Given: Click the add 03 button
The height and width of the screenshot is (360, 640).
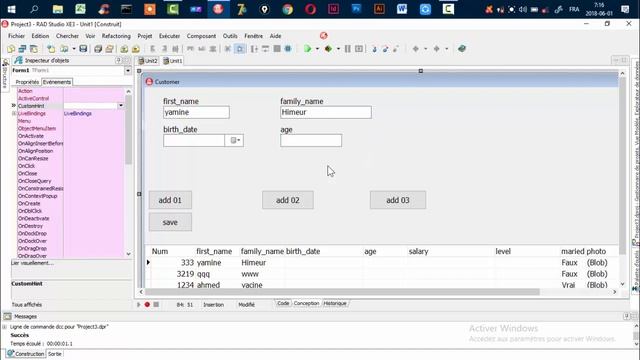Looking at the screenshot, I should pyautogui.click(x=398, y=200).
